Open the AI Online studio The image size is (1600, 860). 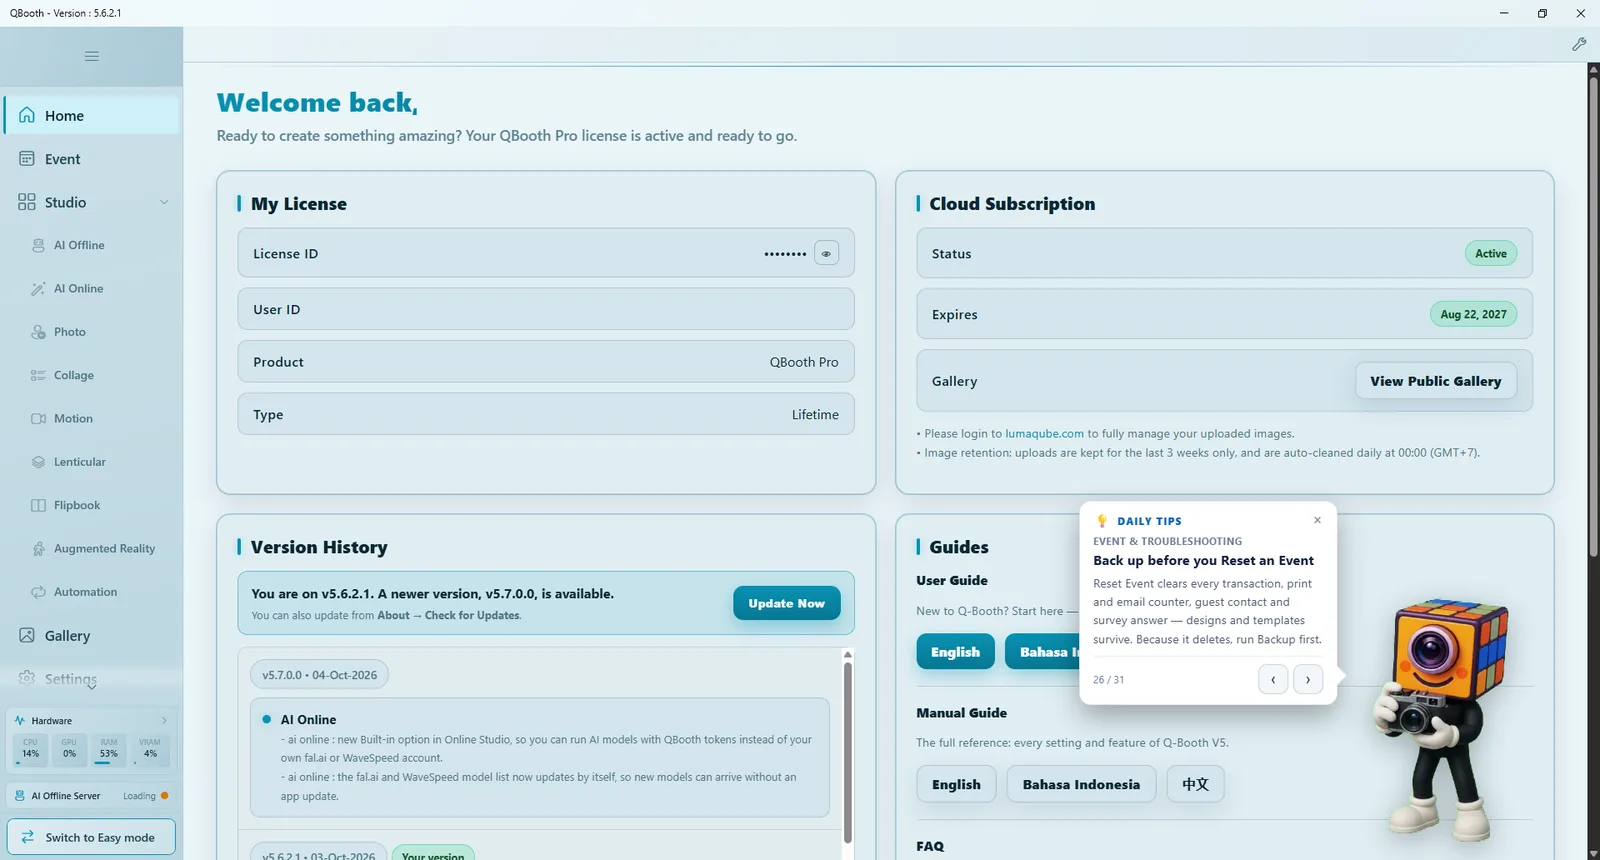pyautogui.click(x=91, y=289)
